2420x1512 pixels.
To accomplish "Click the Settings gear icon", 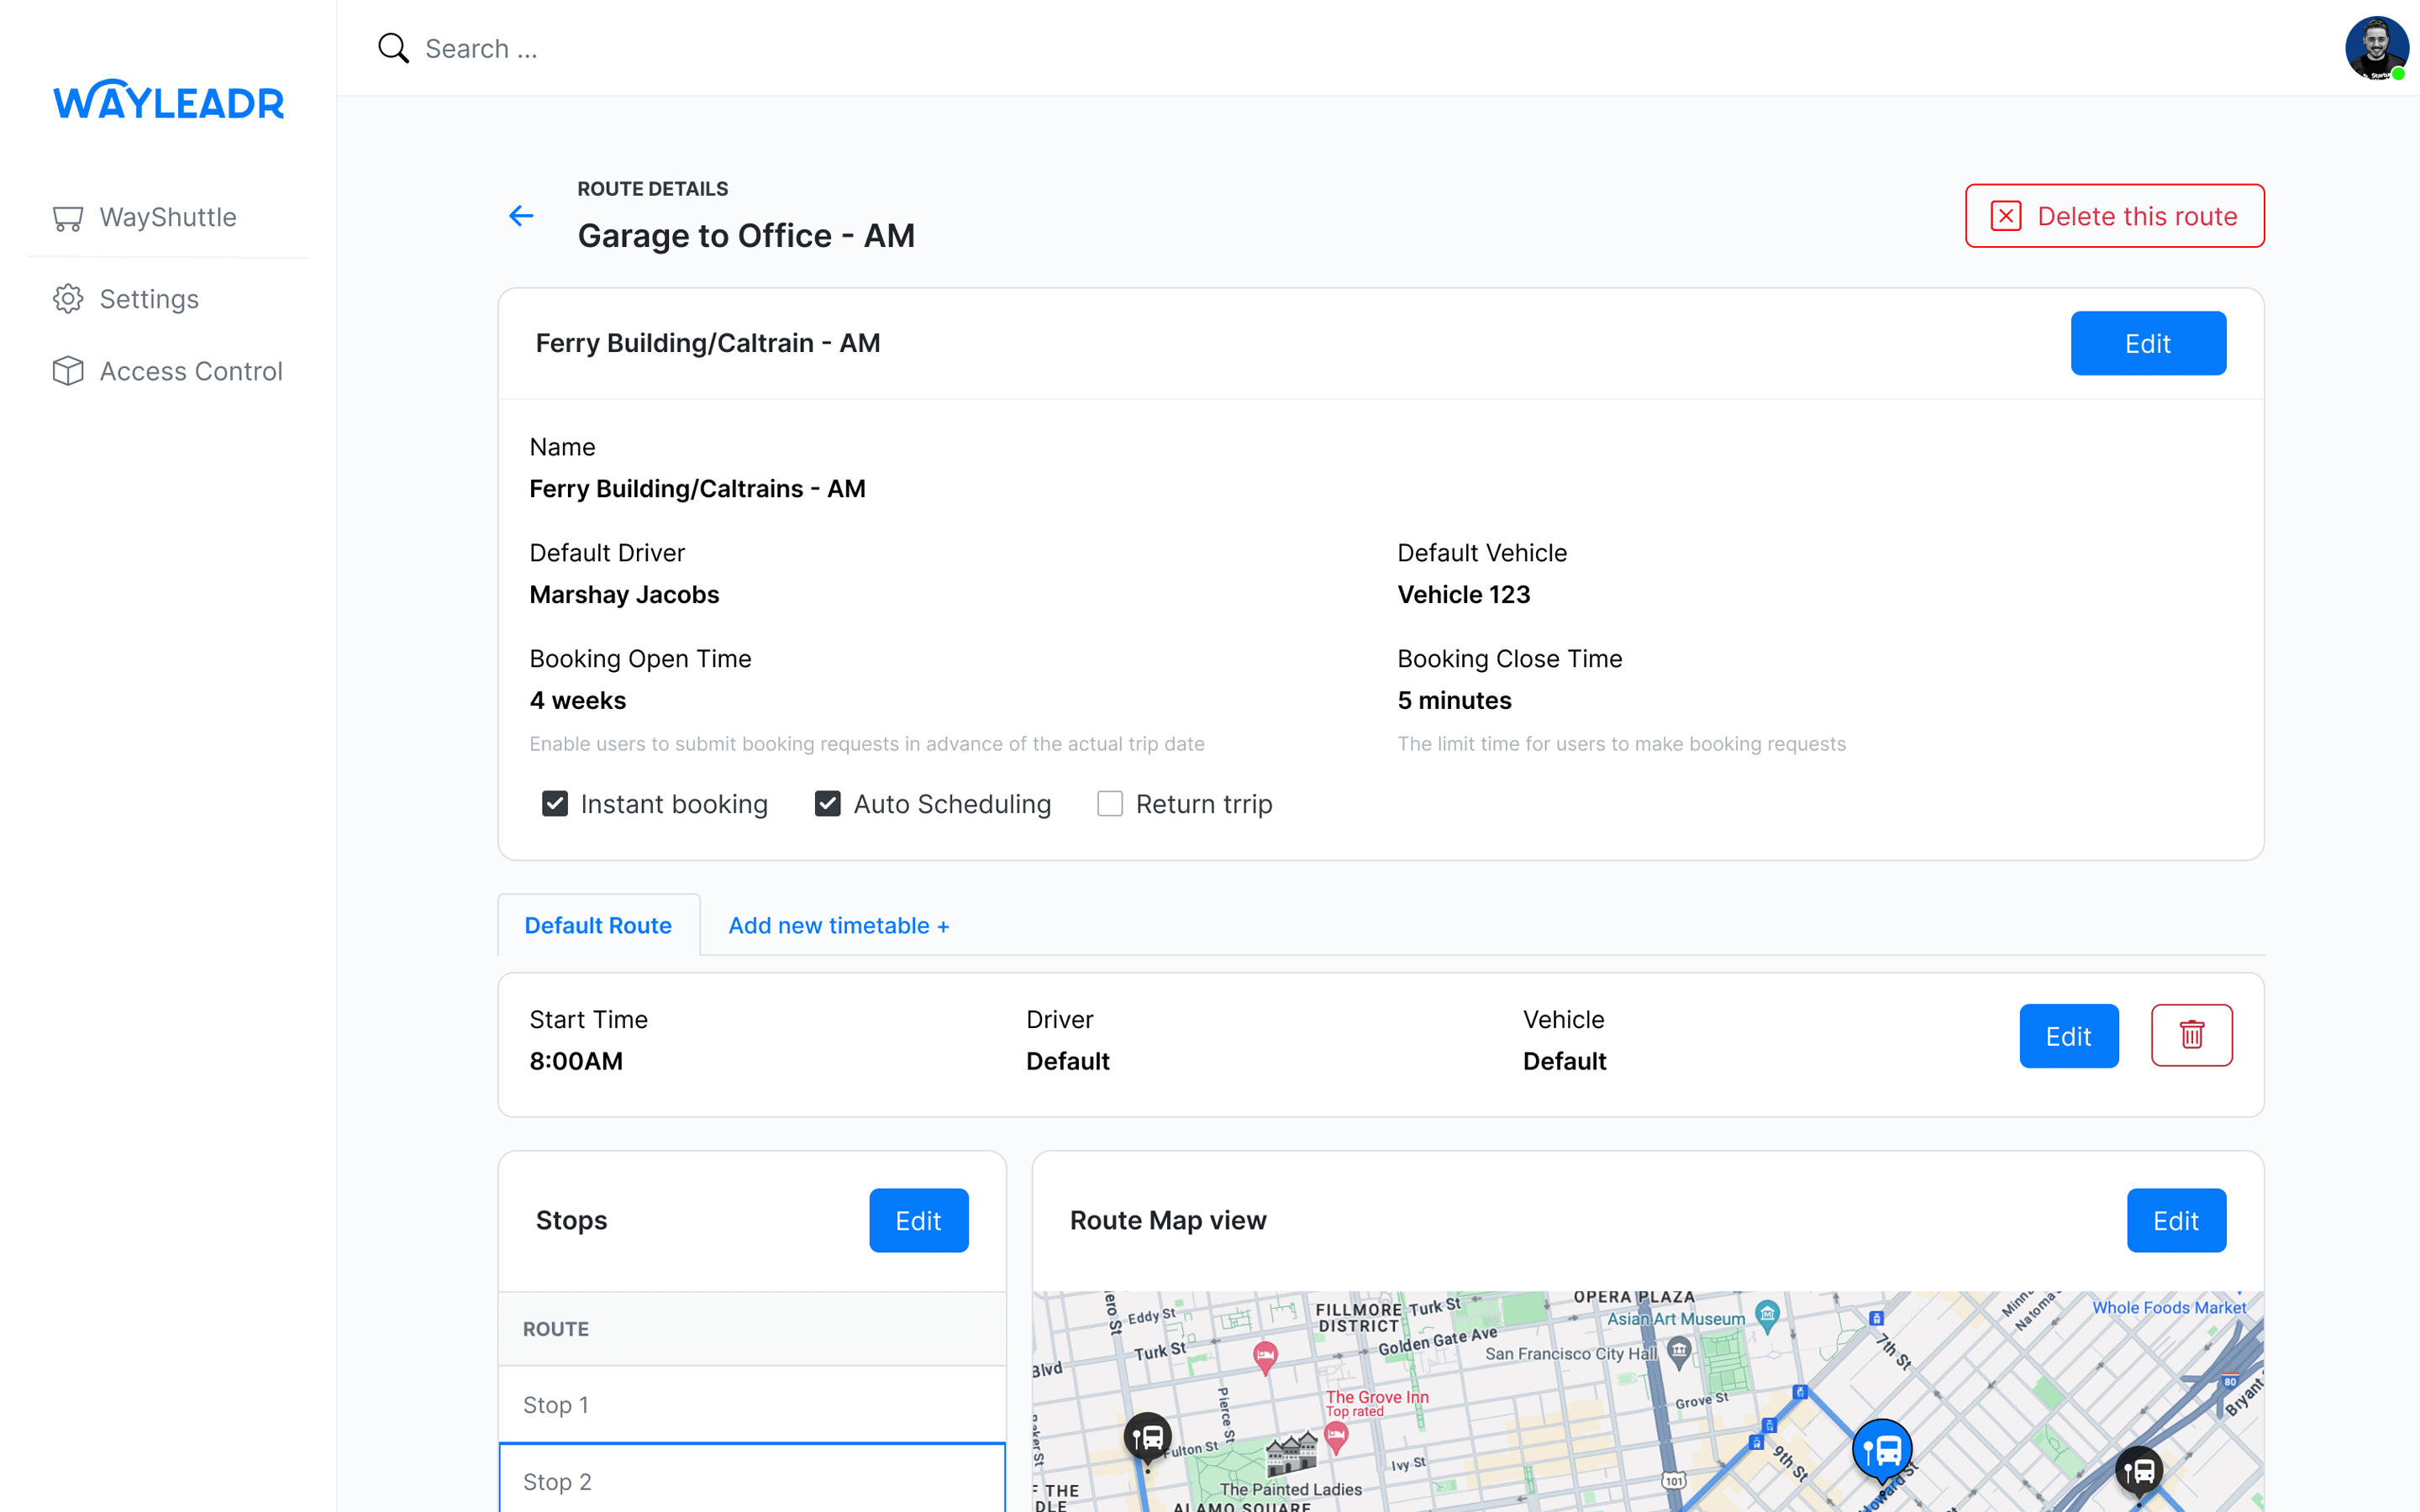I will click(66, 298).
